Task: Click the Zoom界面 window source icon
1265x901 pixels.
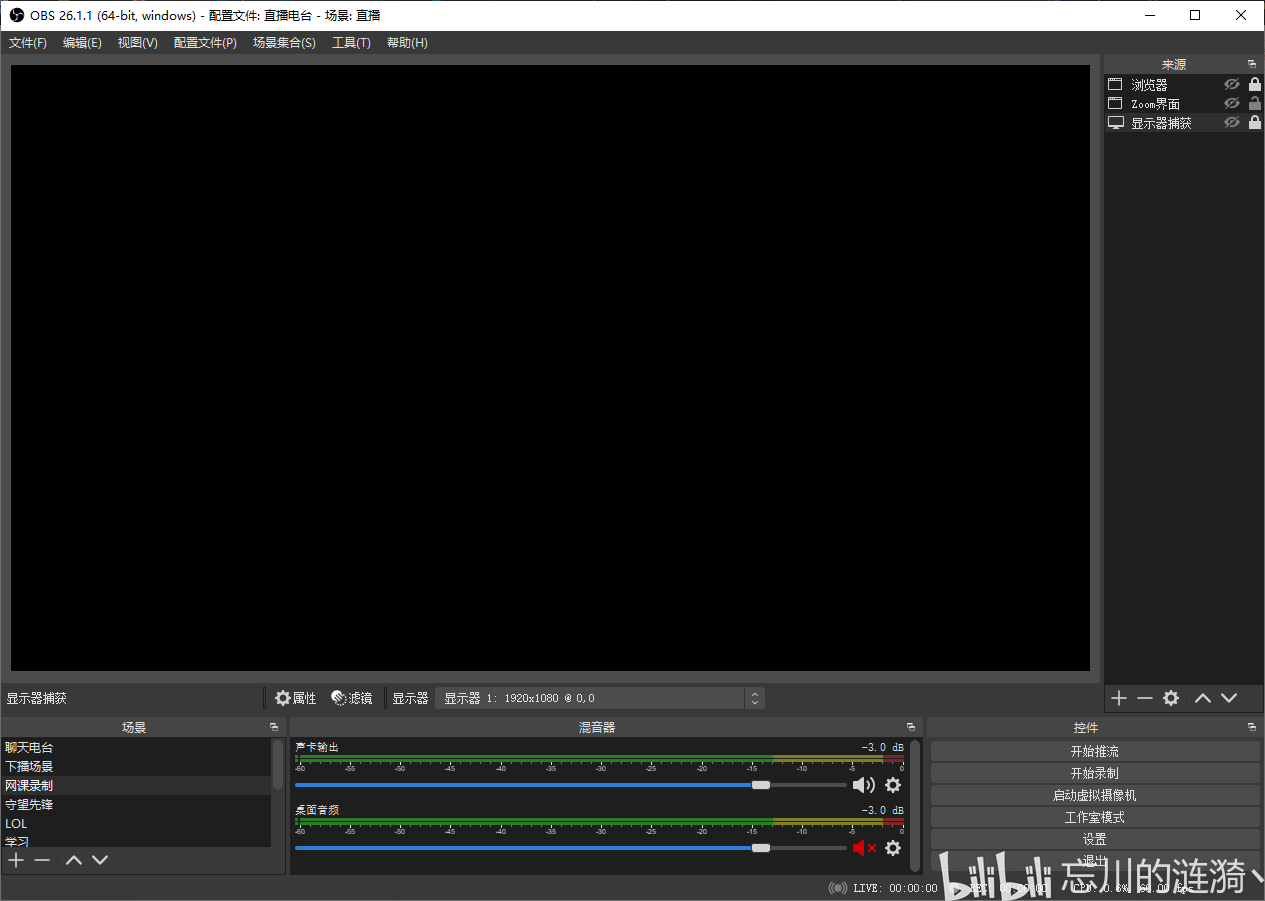Action: [x=1116, y=104]
